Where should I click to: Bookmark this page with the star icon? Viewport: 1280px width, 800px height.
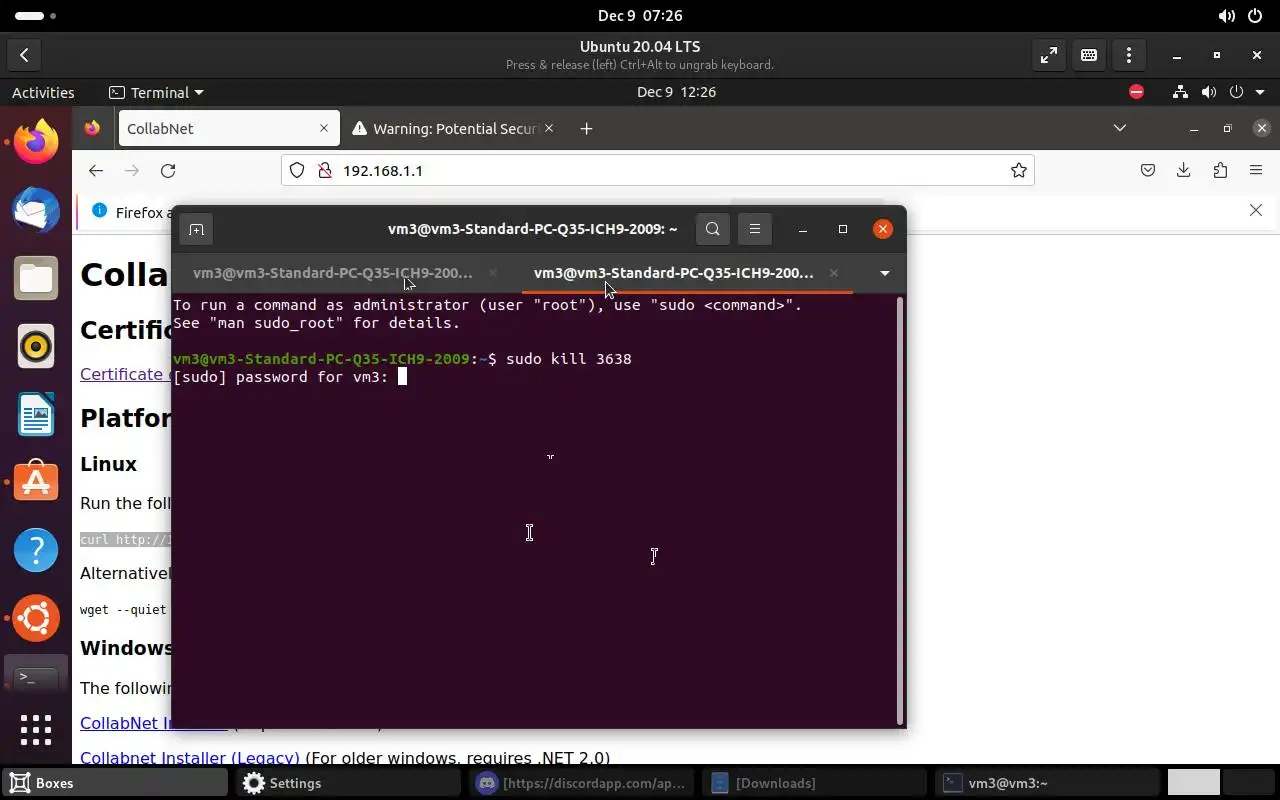click(1018, 171)
